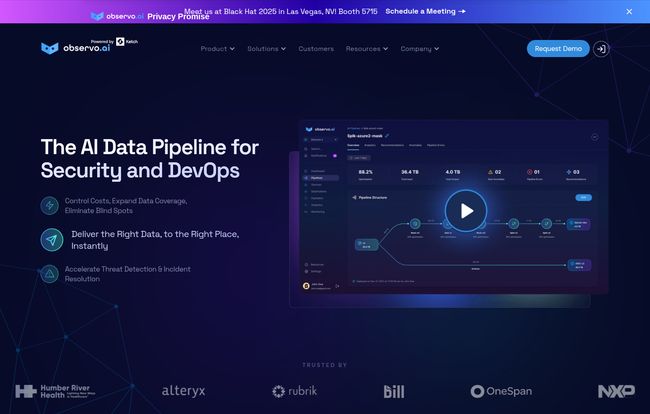Viewport: 650px width, 414px height.
Task: Play the product demo video
Action: coord(466,210)
